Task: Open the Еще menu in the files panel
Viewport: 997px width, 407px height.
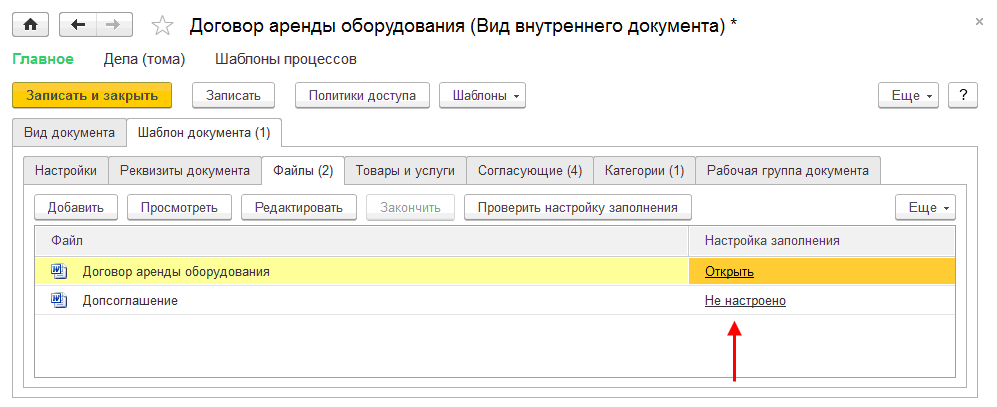Action: coord(925,207)
